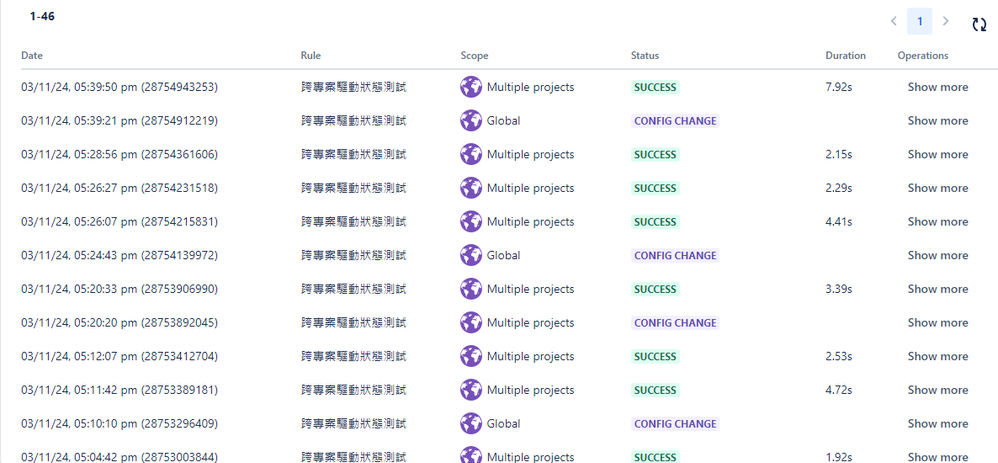Click the Scope column header
Image resolution: width=998 pixels, height=463 pixels.
pos(474,55)
